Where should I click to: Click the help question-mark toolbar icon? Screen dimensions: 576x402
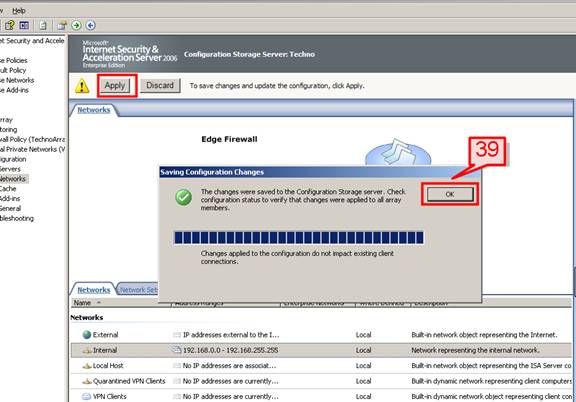click(10, 25)
